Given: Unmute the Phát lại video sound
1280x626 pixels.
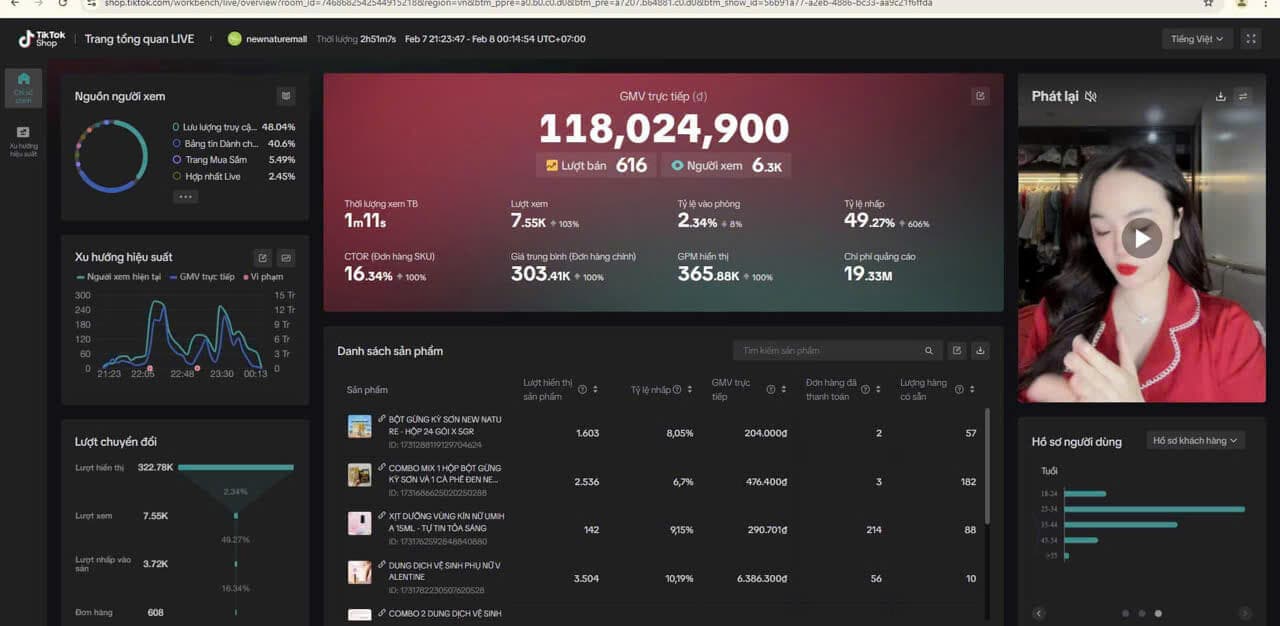Looking at the screenshot, I should (1091, 97).
